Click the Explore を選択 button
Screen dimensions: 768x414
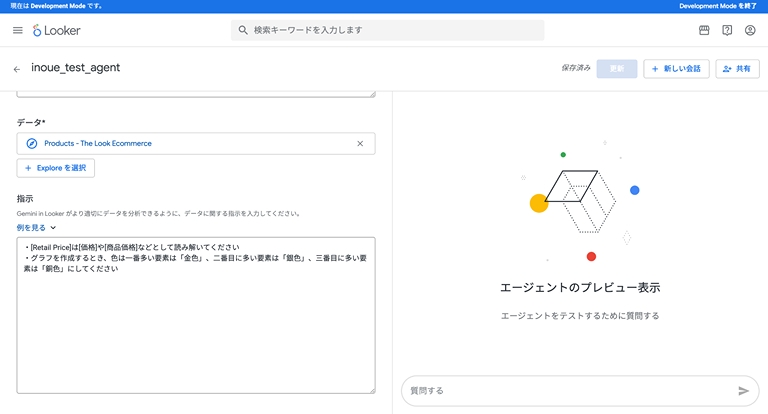[x=56, y=168]
